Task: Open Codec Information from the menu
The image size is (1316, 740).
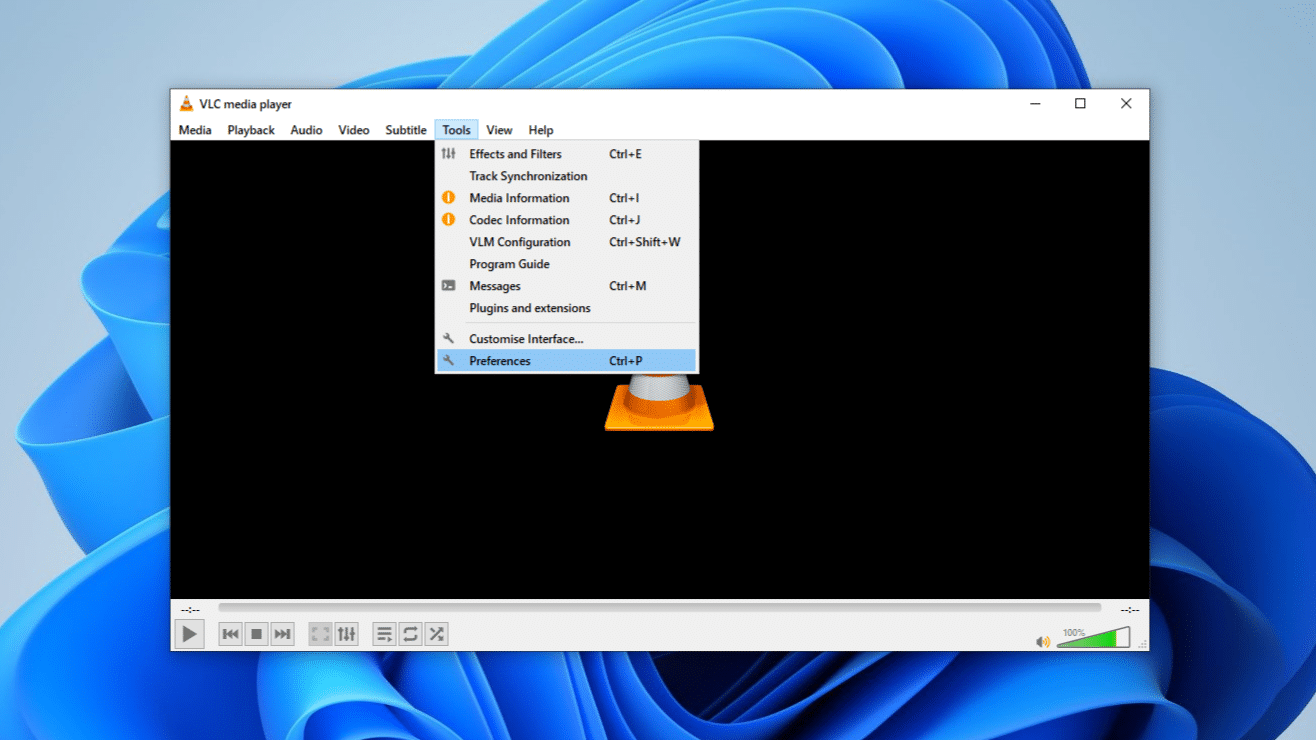Action: pyautogui.click(x=567, y=220)
